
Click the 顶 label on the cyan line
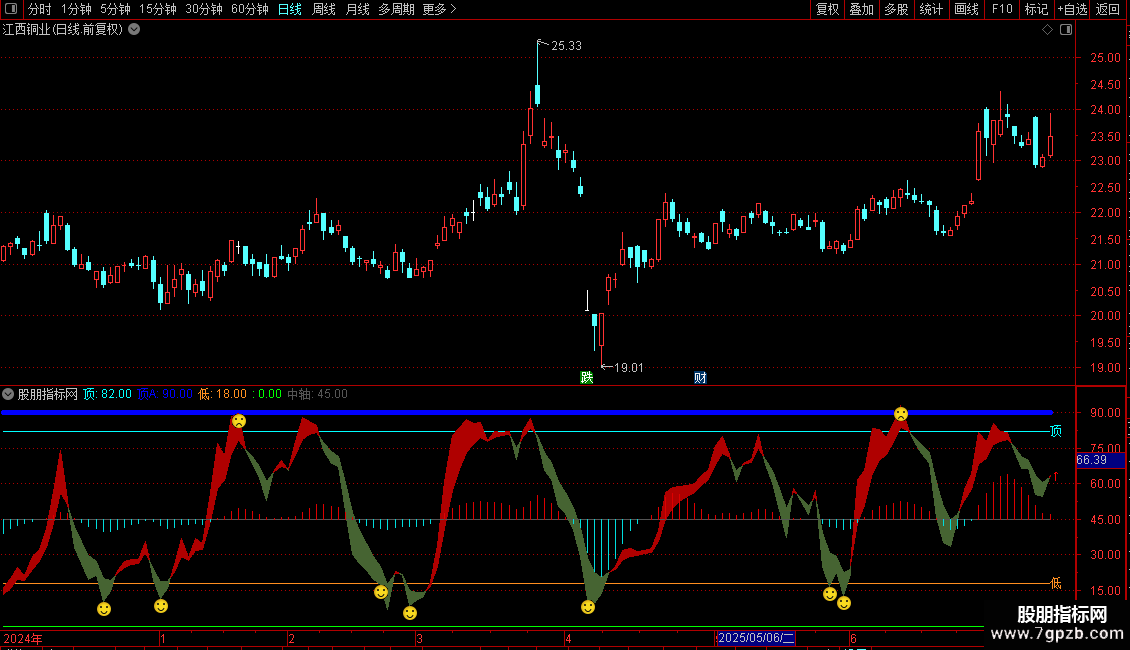[x=1056, y=431]
